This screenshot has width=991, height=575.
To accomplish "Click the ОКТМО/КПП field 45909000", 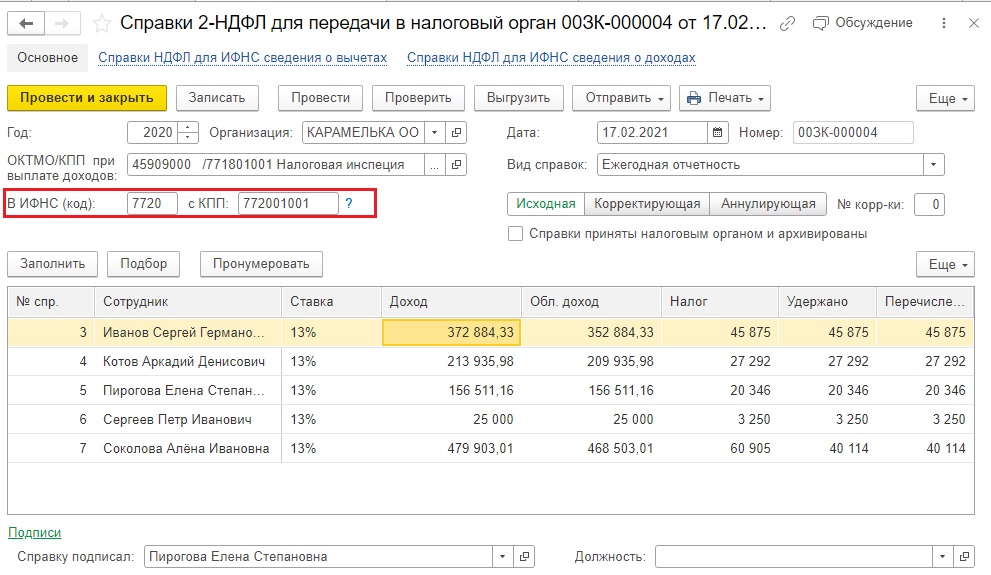I will 276,165.
